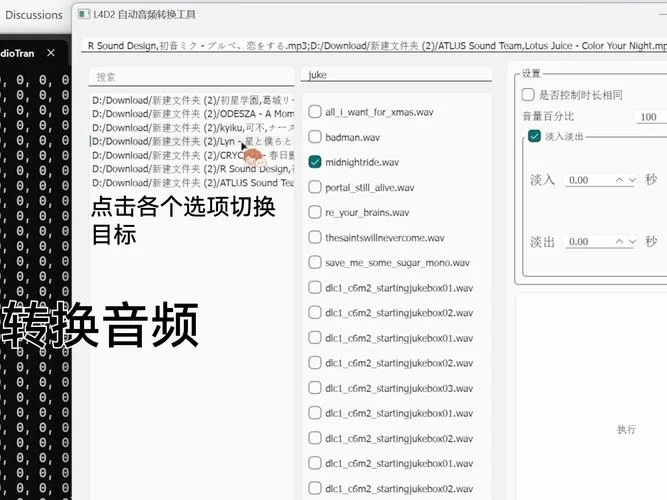667x500 pixels.
Task: Close the dioTran tab in the background window
Action: (x=51, y=53)
